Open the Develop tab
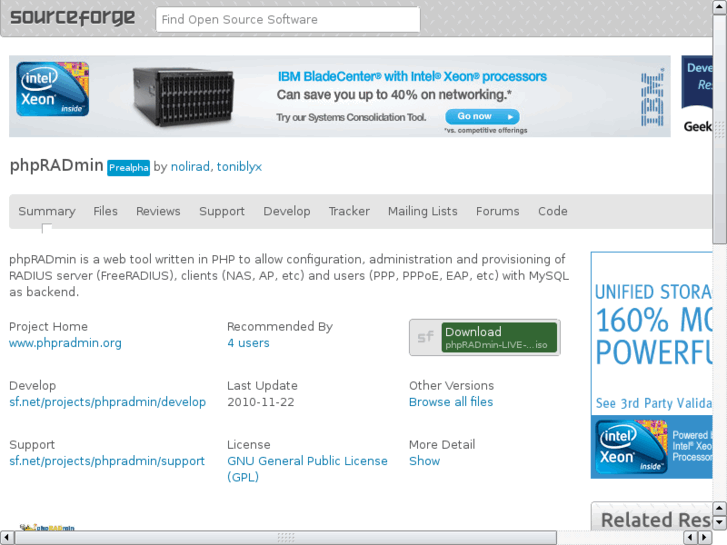Screen dimensions: 727x545 (x=287, y=211)
